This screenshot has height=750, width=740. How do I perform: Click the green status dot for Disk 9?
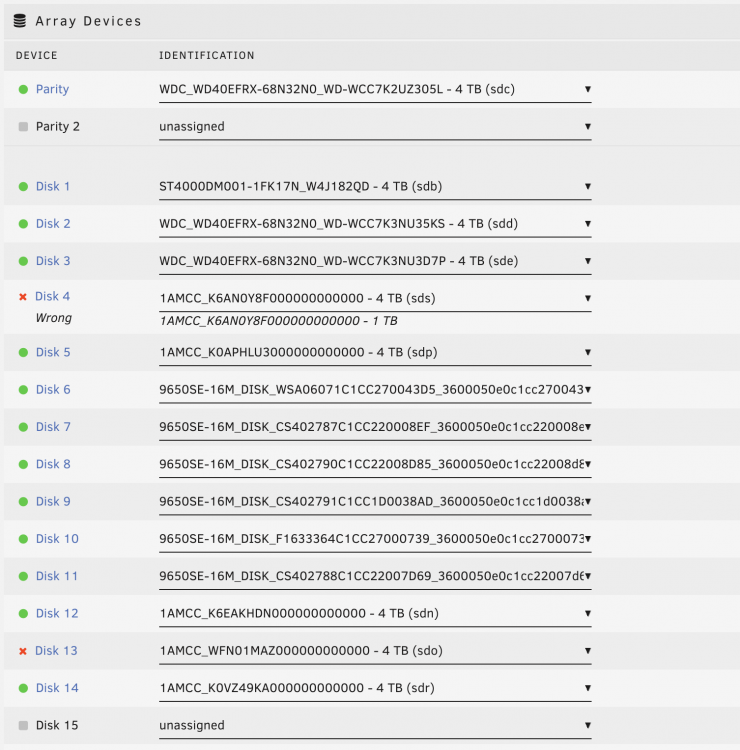tap(23, 502)
